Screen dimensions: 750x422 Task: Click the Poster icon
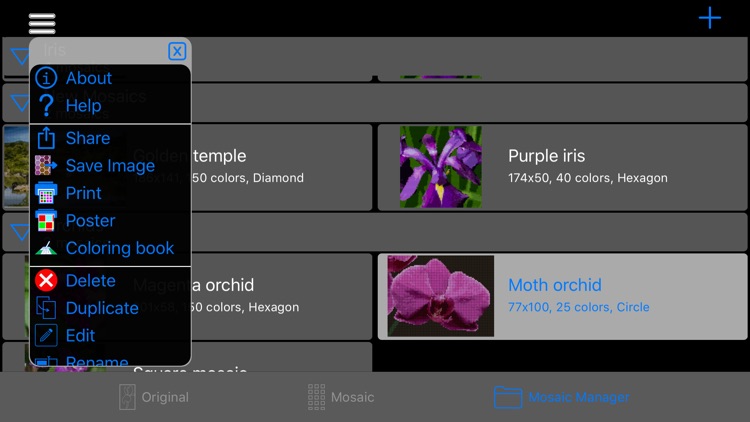coord(46,221)
